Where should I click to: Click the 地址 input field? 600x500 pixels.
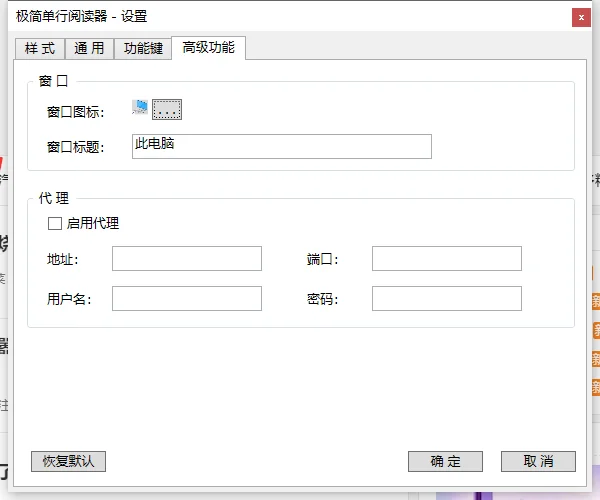point(187,259)
